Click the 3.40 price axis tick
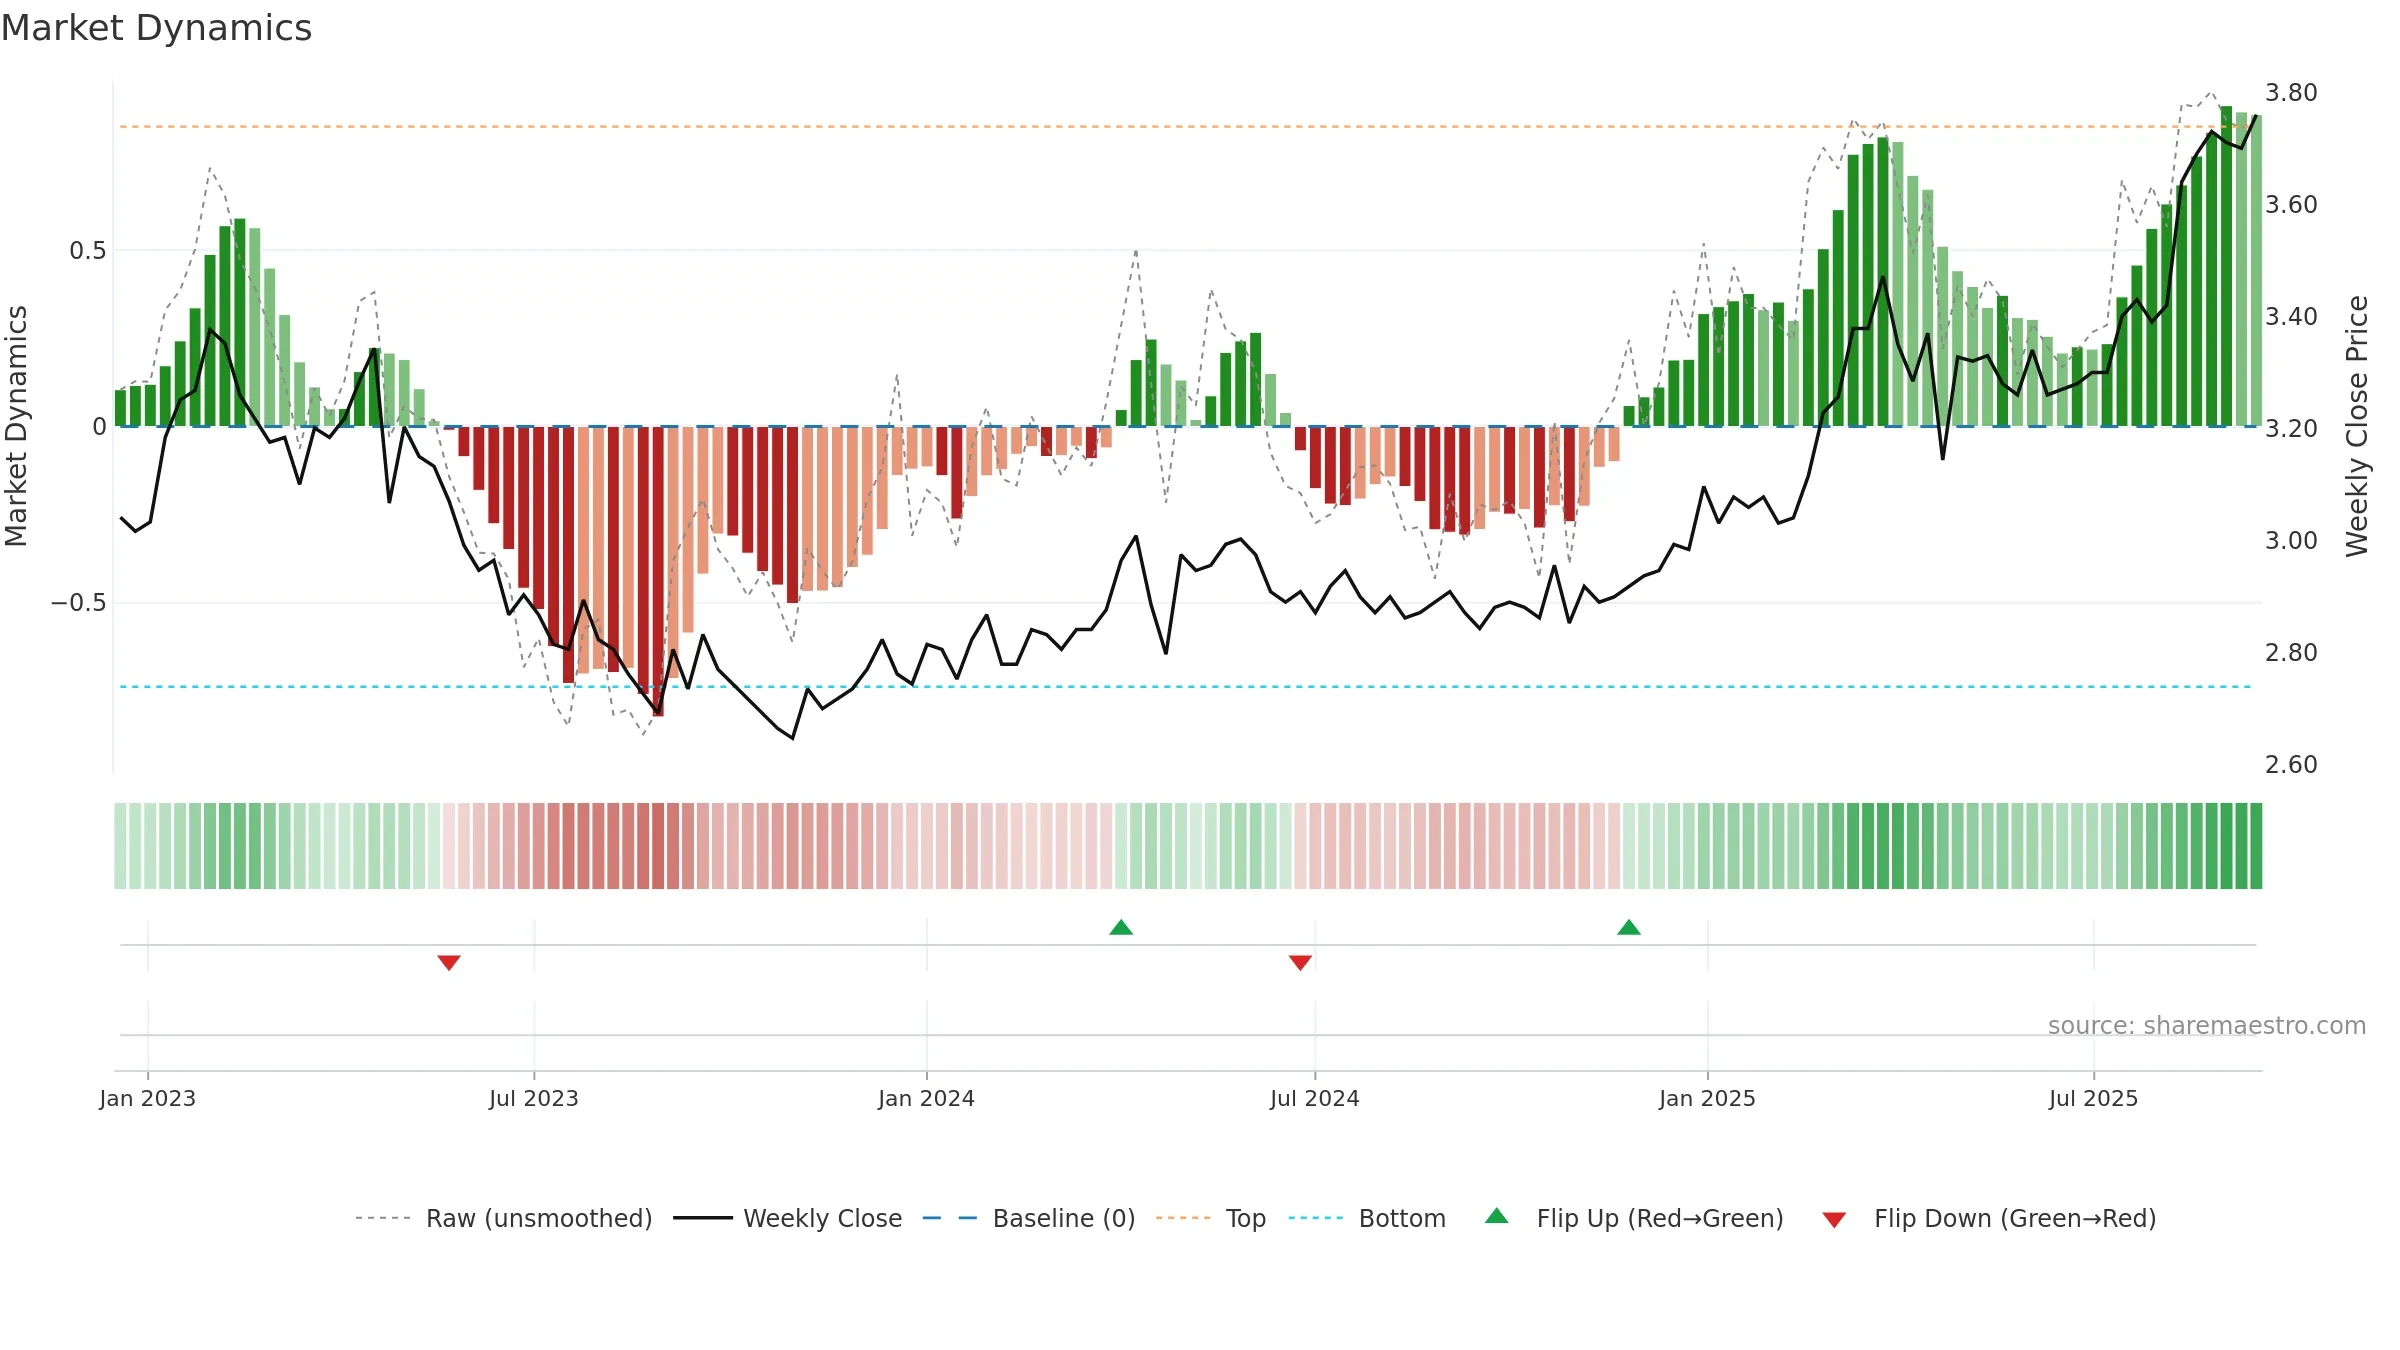This screenshot has height=1350, width=2400. 2291,317
